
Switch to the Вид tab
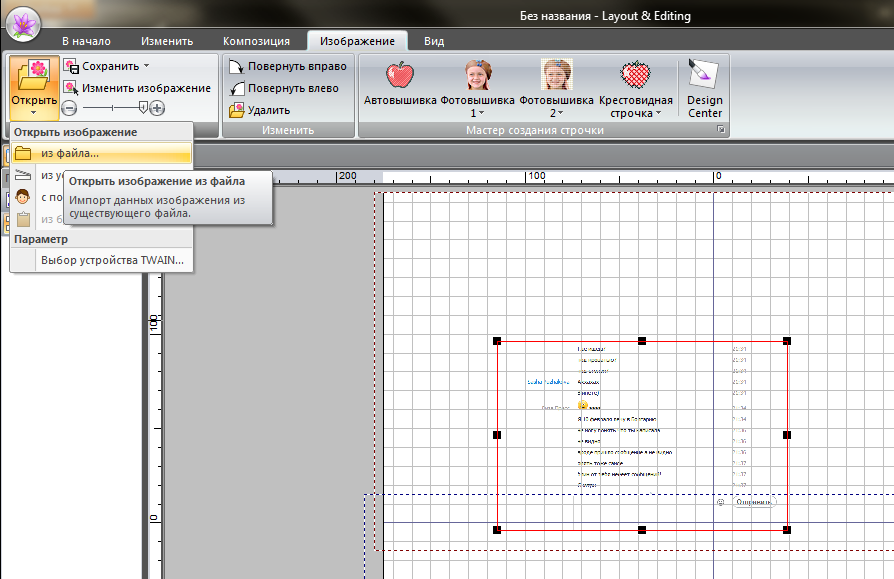pyautogui.click(x=434, y=41)
